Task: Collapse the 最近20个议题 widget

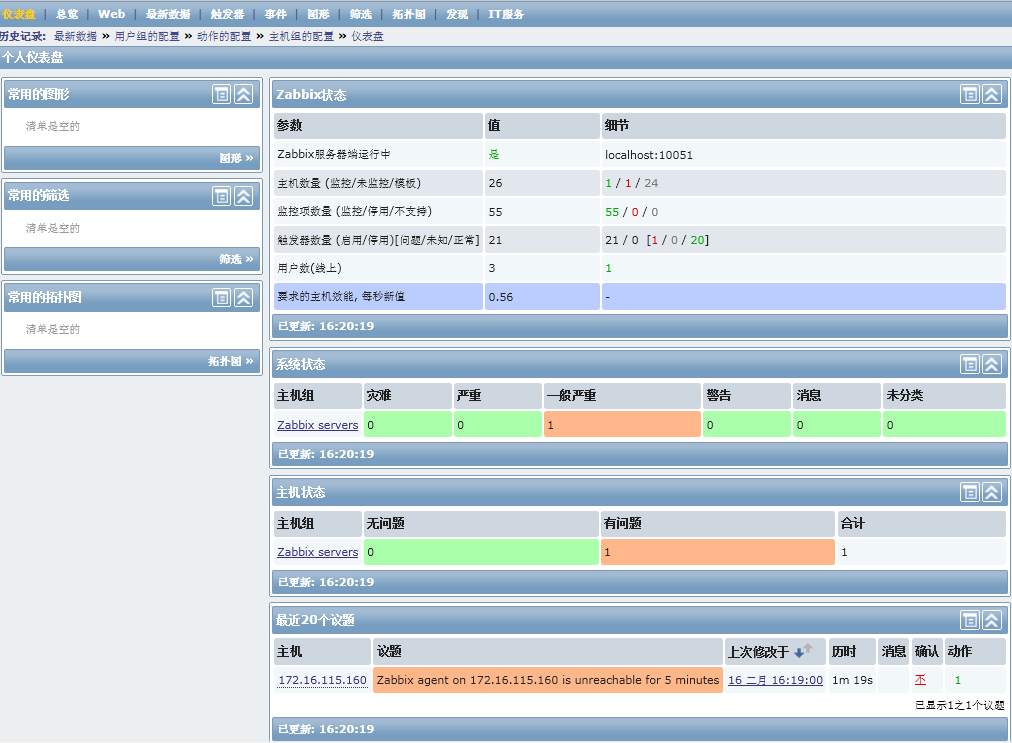Action: (992, 620)
